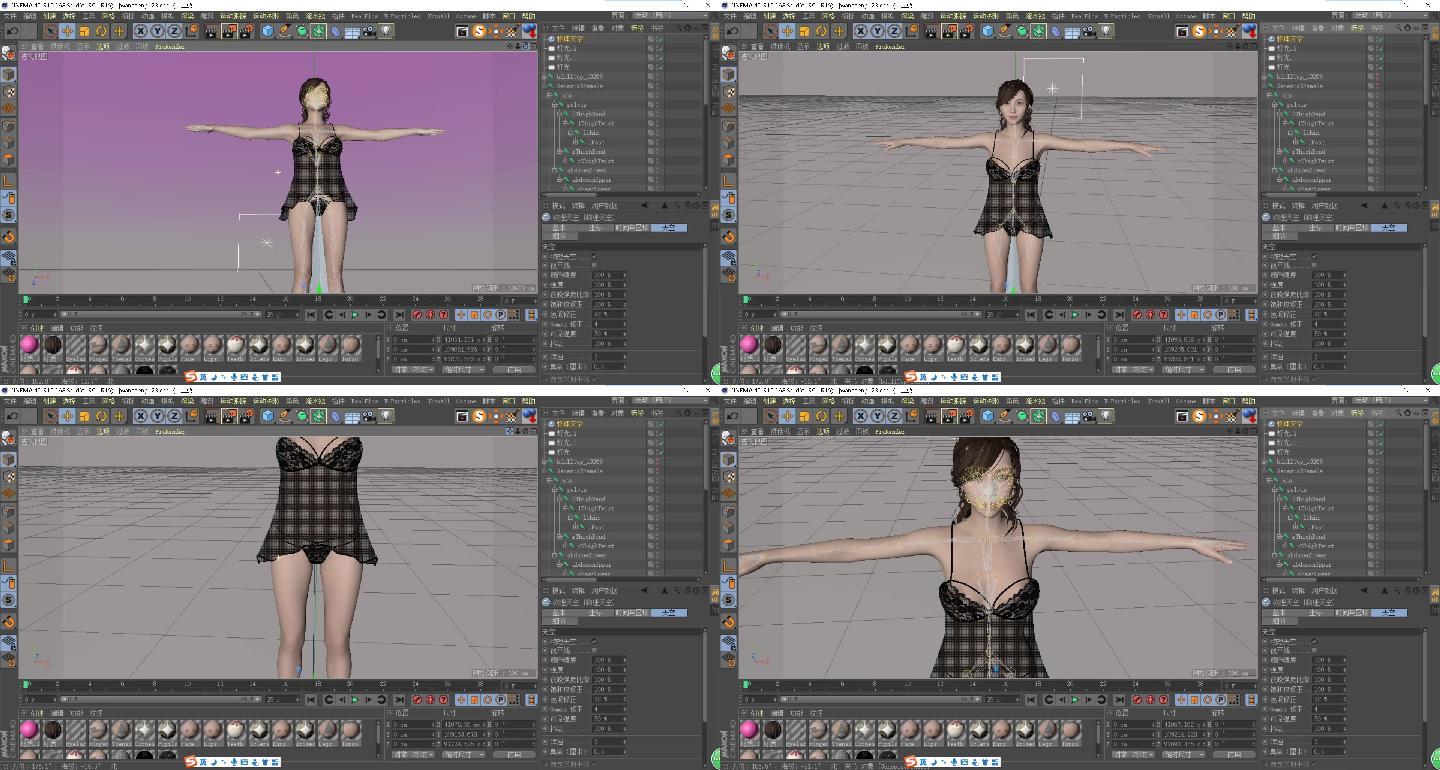1440x770 pixels.
Task: Select the Face material in top-right material manager
Action: coord(910,346)
